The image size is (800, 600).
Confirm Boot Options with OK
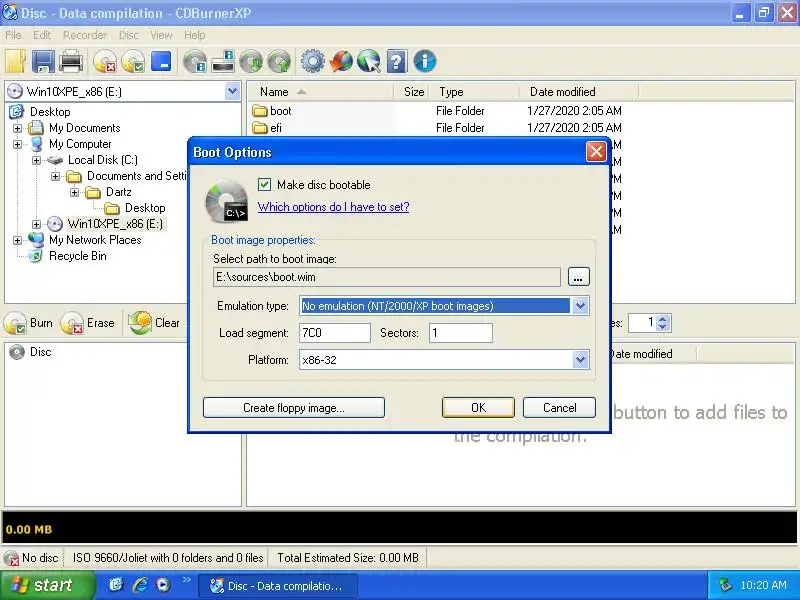479,408
